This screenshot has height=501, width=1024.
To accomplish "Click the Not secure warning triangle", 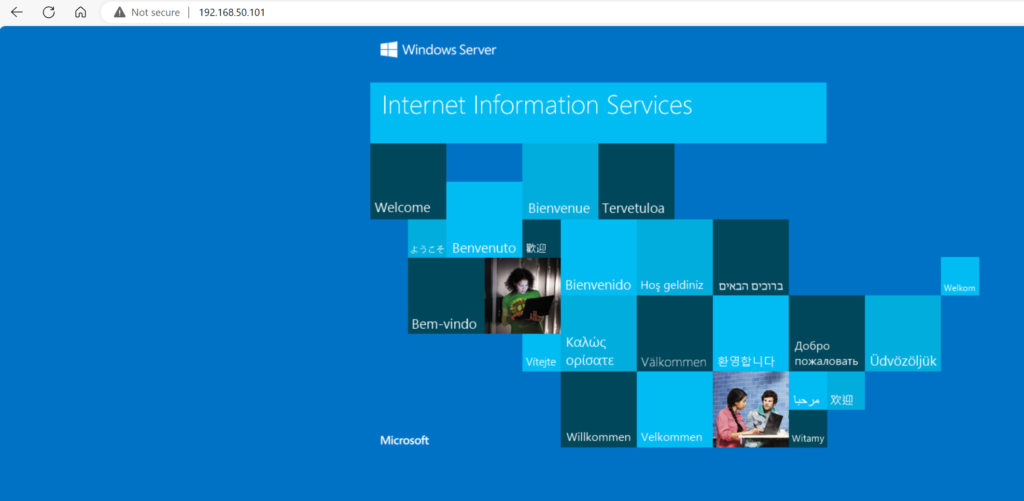I will pyautogui.click(x=120, y=12).
